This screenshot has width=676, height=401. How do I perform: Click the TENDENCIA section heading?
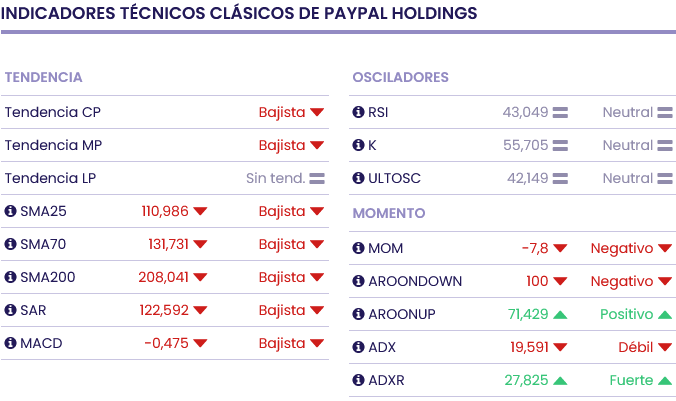(43, 77)
